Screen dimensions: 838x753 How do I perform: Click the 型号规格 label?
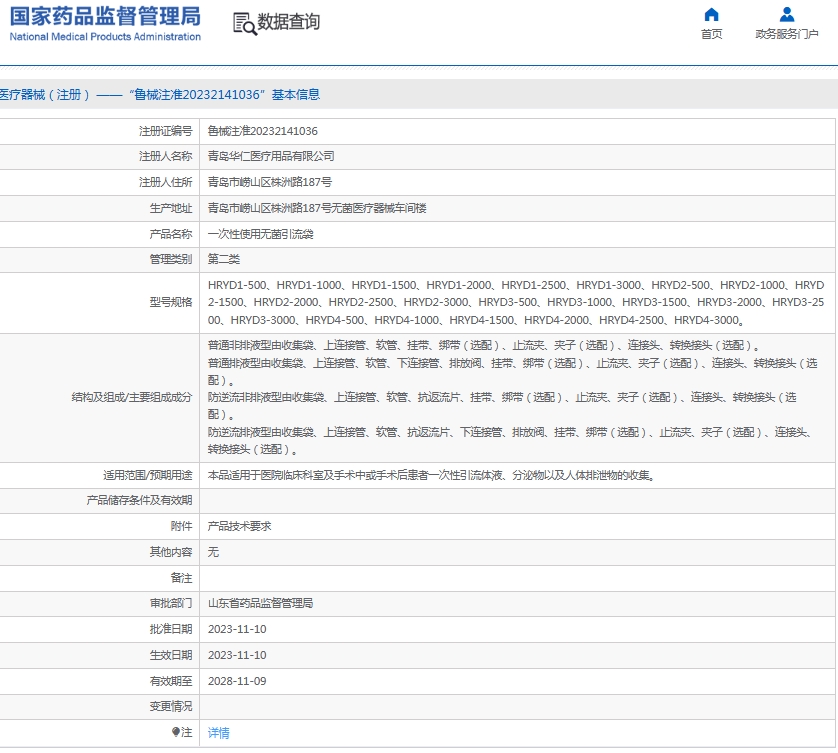tap(170, 302)
